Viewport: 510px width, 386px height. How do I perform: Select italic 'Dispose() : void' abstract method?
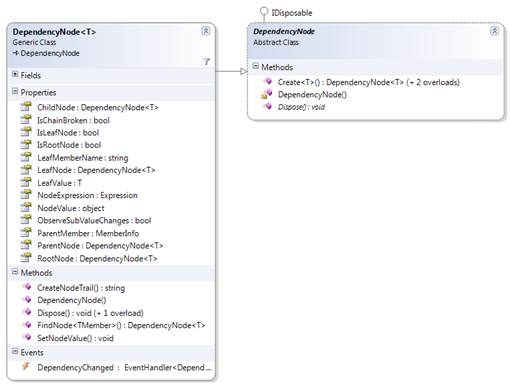click(301, 107)
